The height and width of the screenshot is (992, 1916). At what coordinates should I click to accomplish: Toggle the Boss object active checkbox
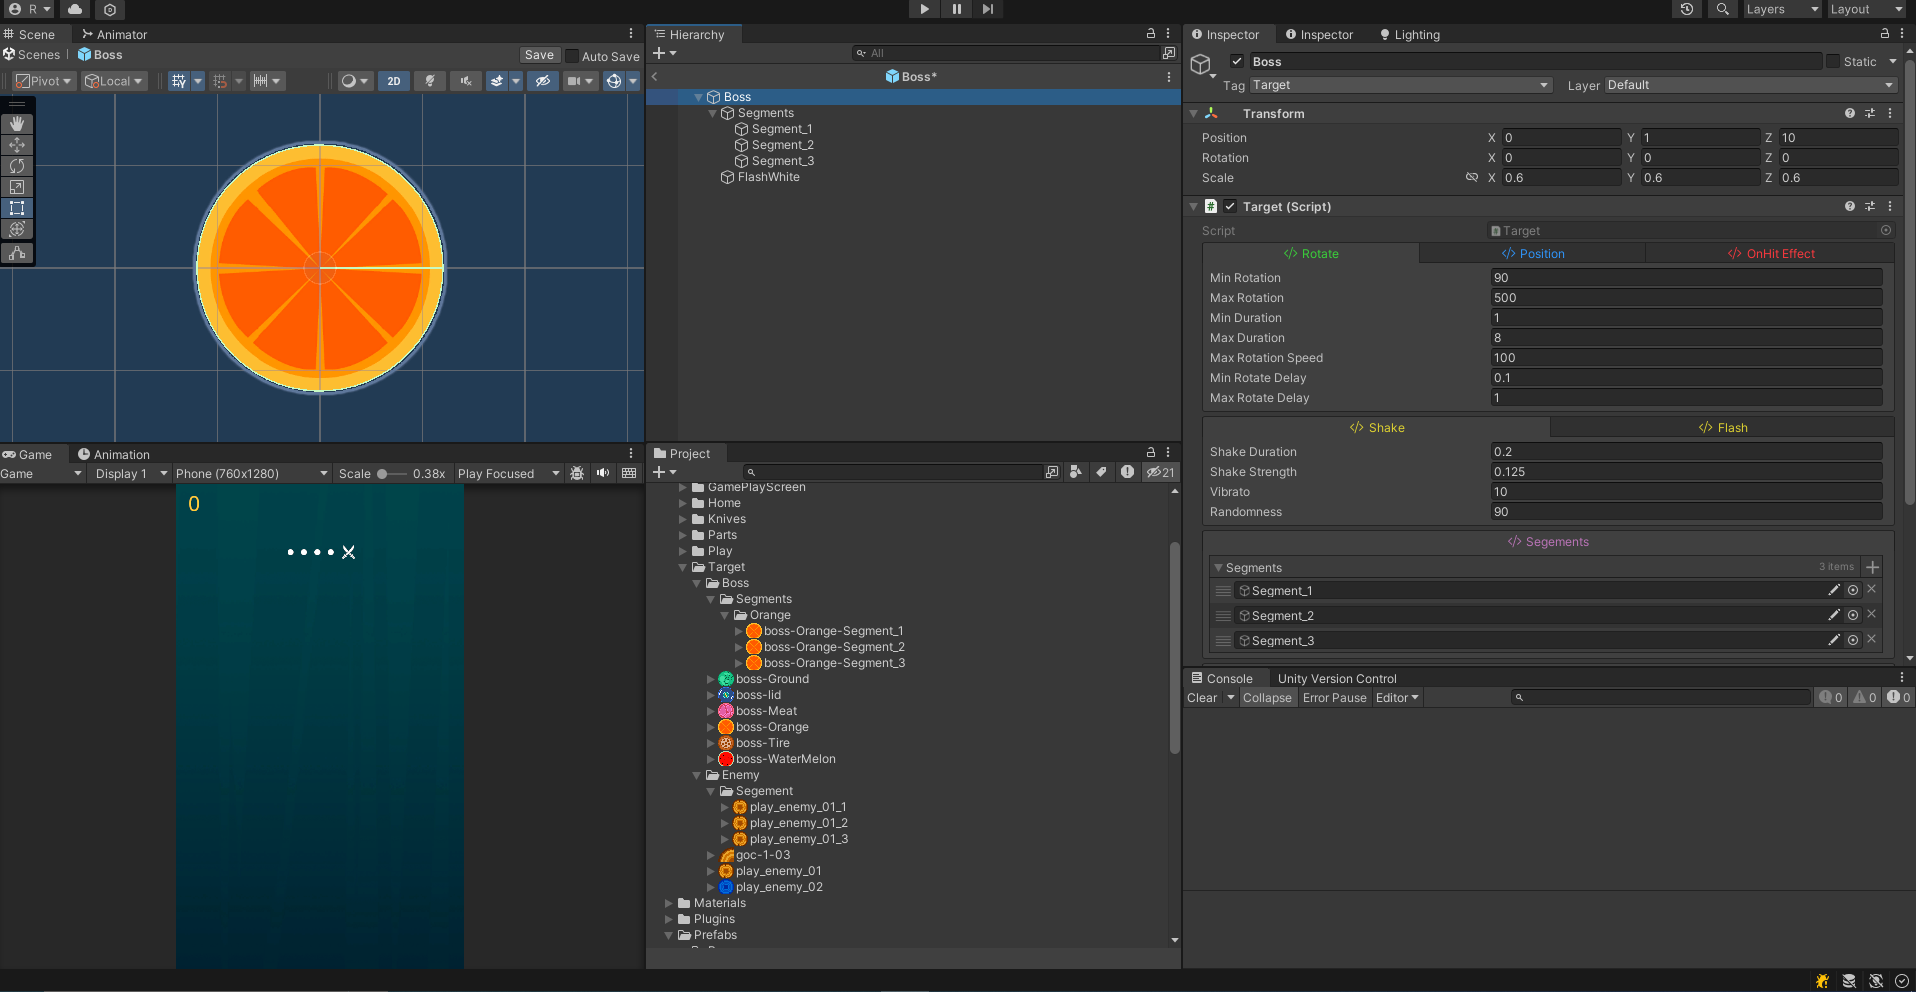point(1237,61)
